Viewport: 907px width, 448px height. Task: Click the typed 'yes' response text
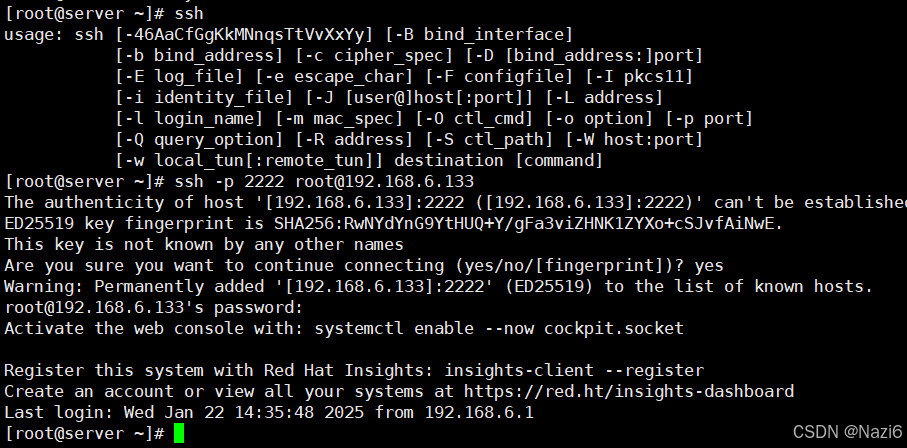point(709,266)
